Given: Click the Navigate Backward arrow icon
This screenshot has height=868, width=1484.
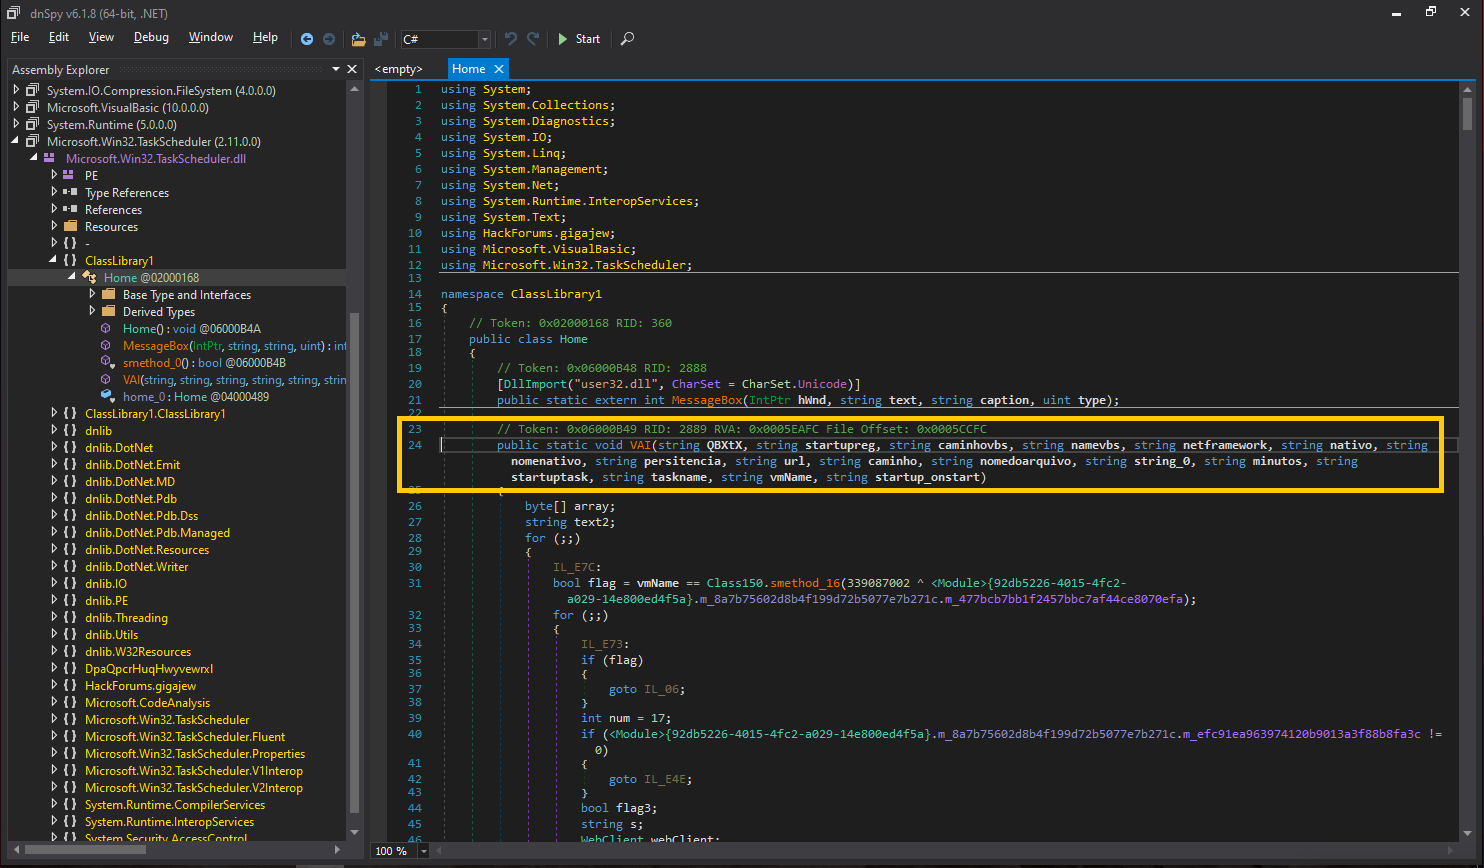Looking at the screenshot, I should tap(308, 39).
